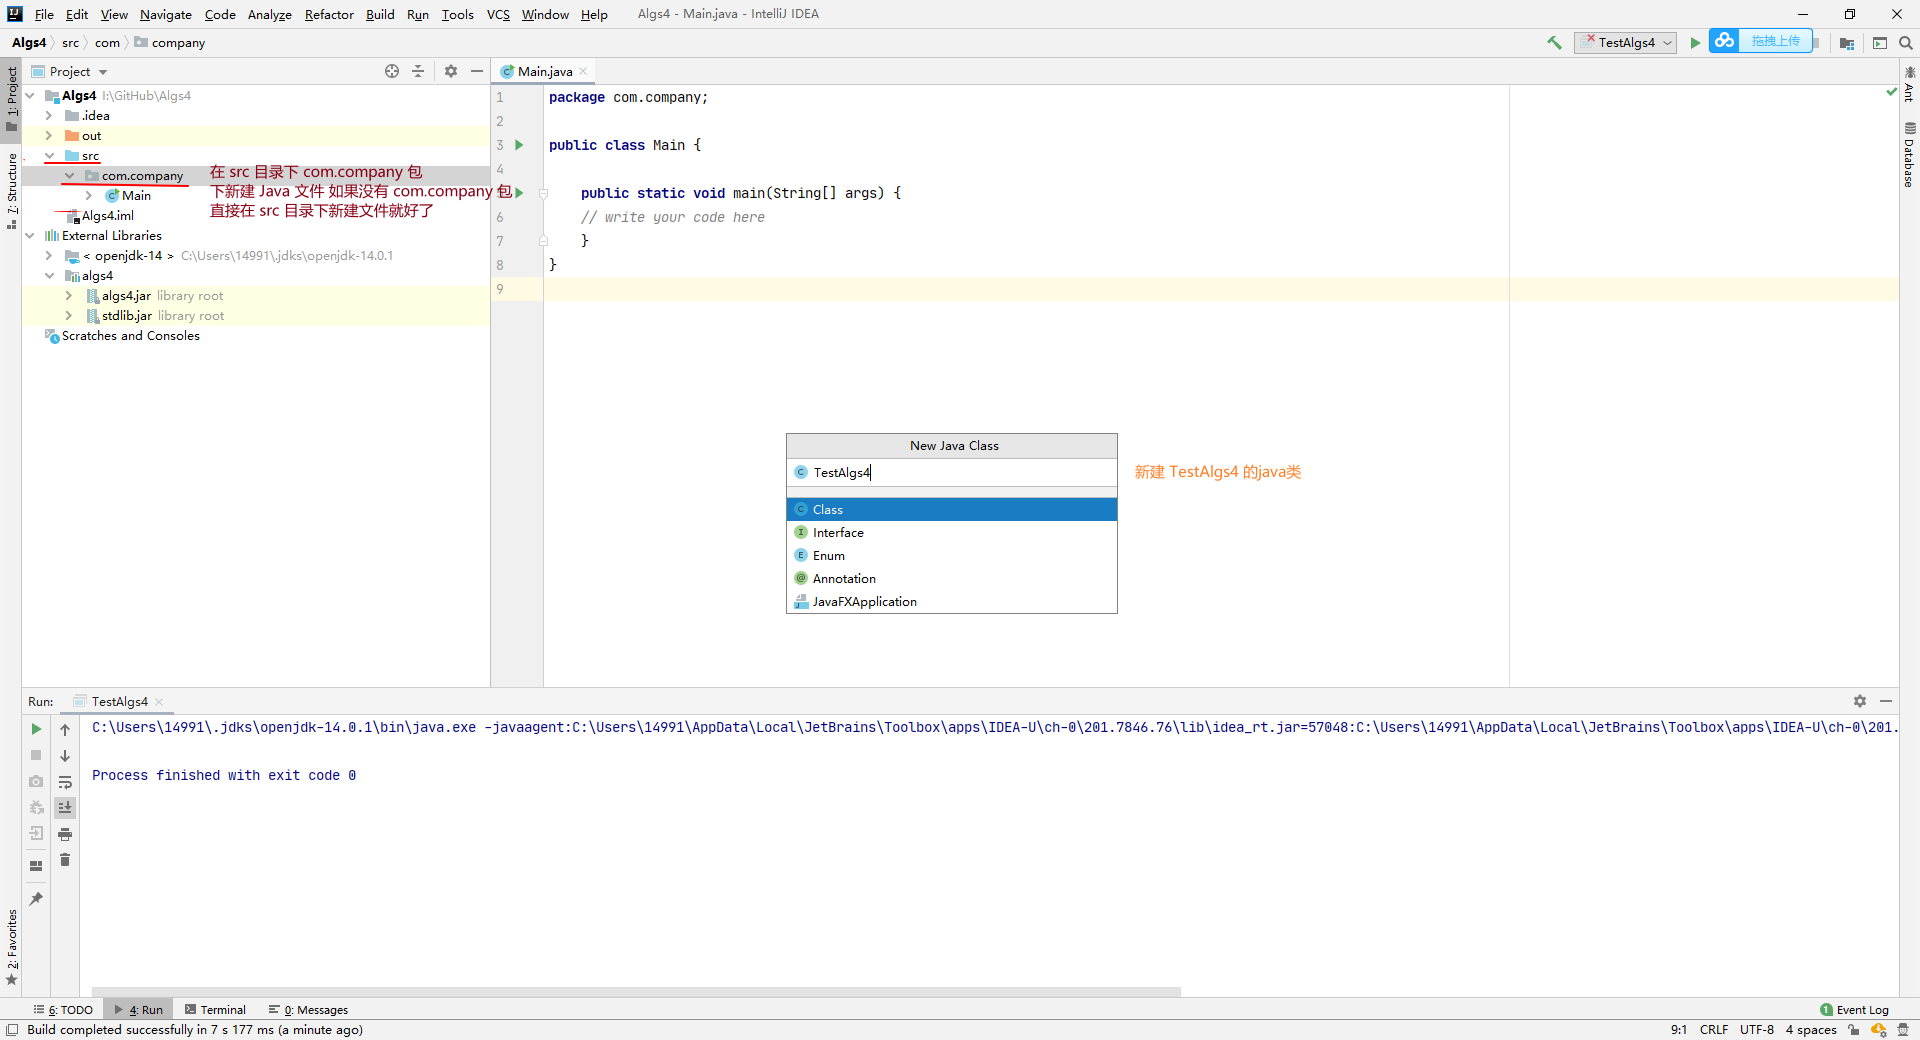Open Run Anything icon in toolbar
Viewport: 1920px width, 1040px height.
(1880, 43)
